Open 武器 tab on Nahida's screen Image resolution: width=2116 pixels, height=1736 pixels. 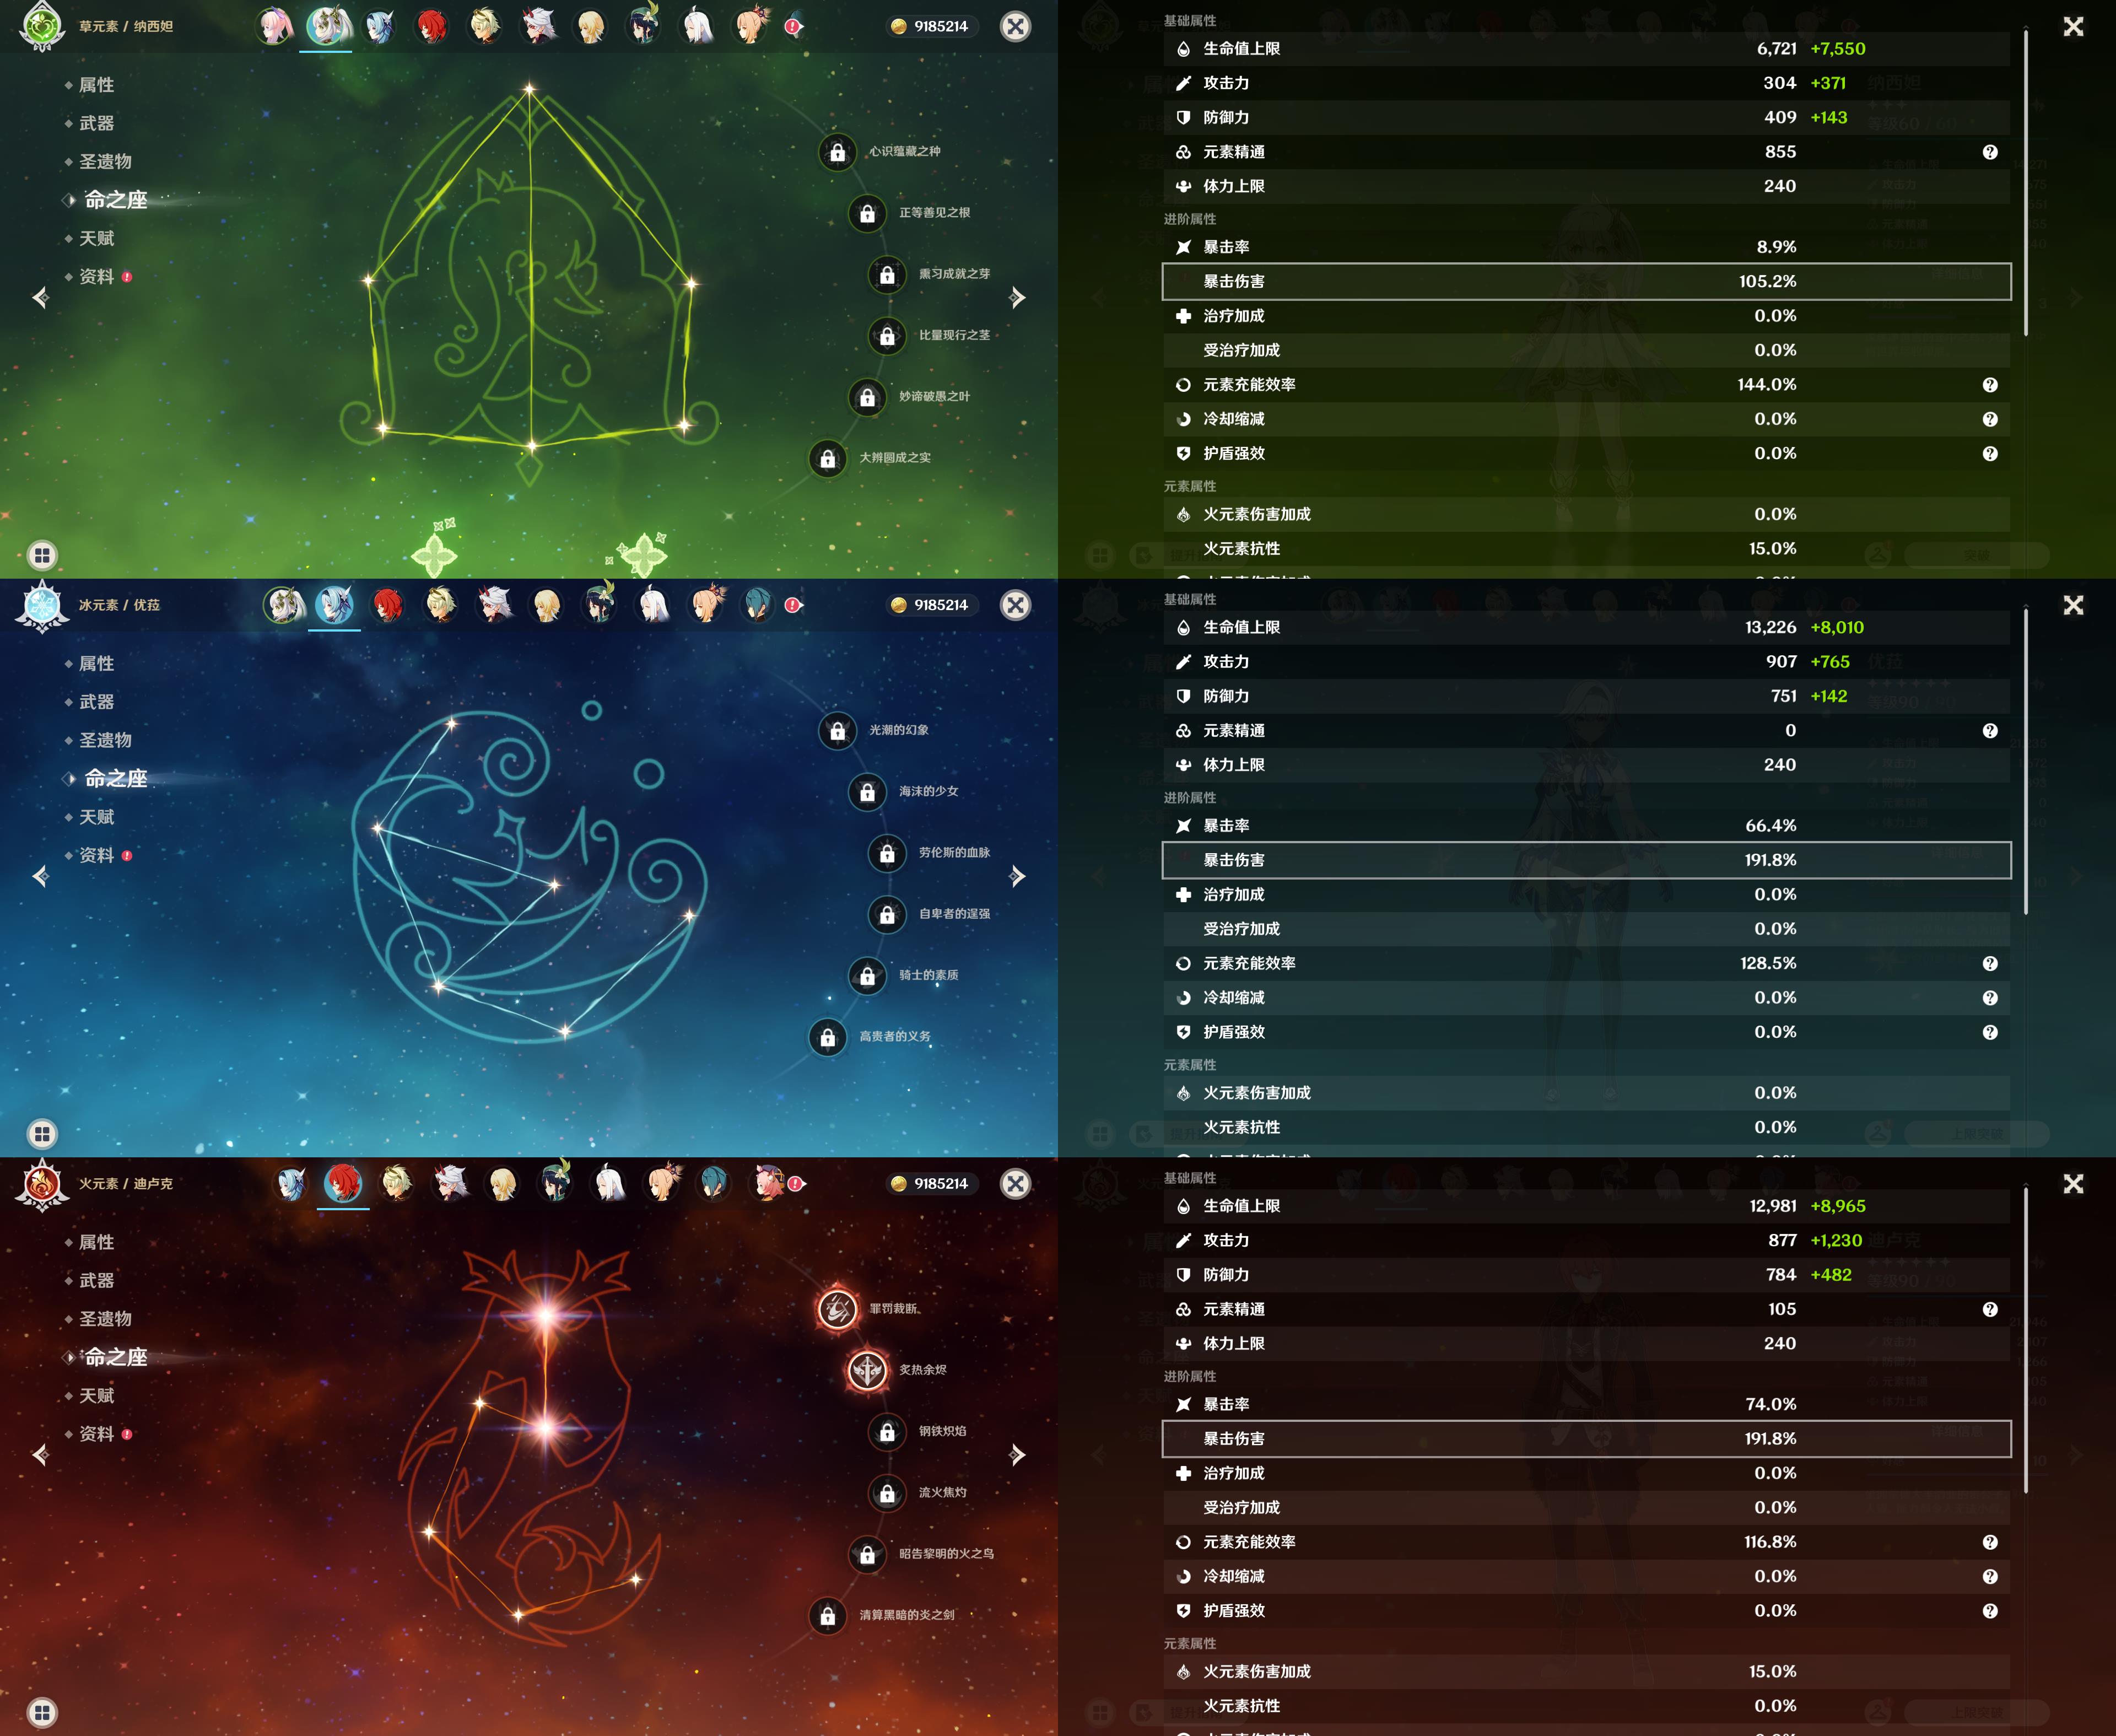[x=96, y=123]
